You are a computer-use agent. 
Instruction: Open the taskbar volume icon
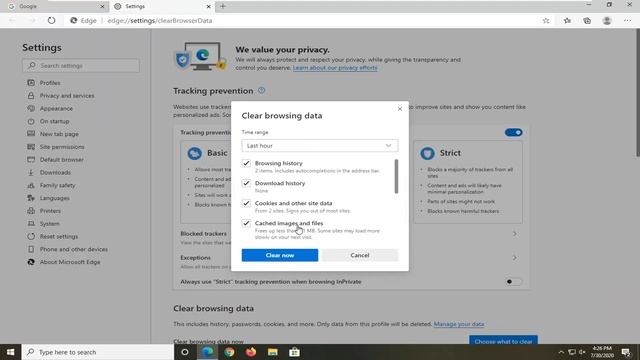[x=582, y=352]
